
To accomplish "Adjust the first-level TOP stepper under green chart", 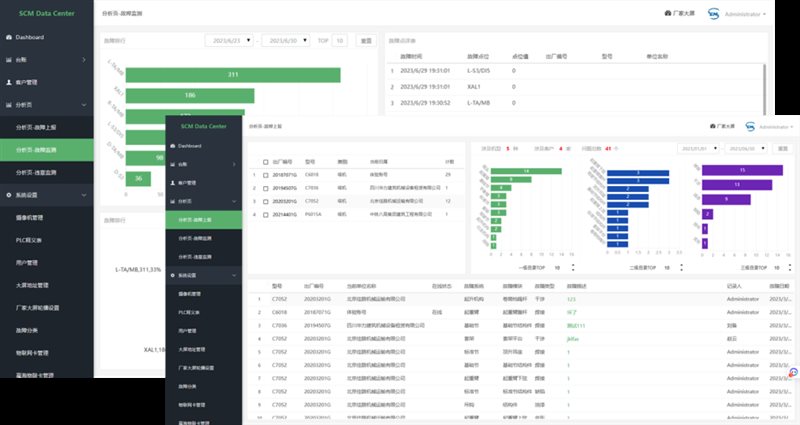I will (573, 267).
